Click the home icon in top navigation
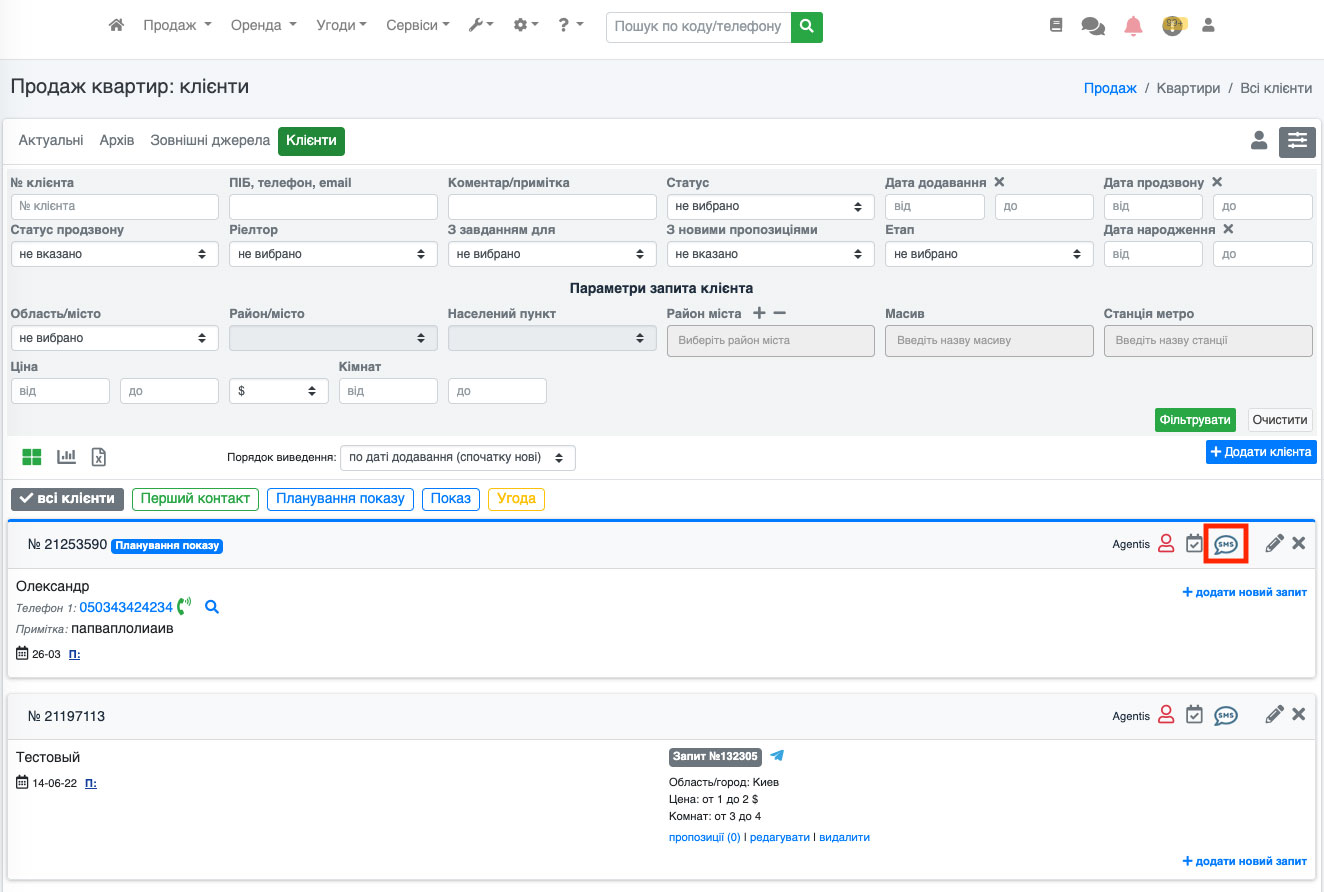The image size is (1324, 892). (x=116, y=26)
